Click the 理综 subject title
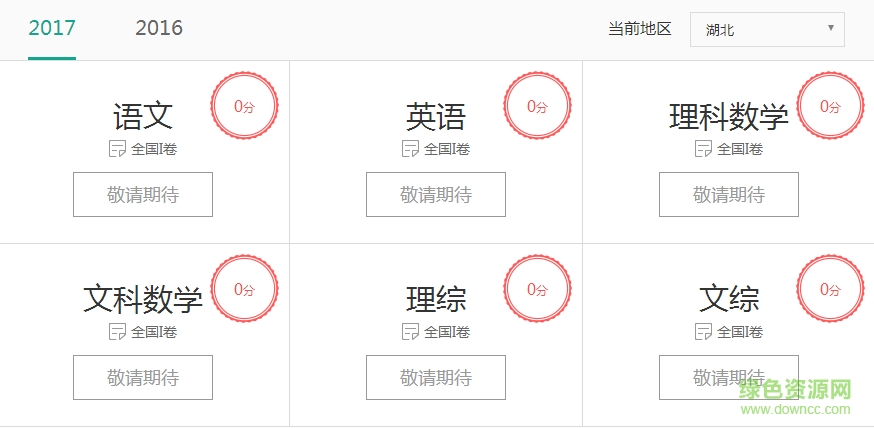 point(436,299)
